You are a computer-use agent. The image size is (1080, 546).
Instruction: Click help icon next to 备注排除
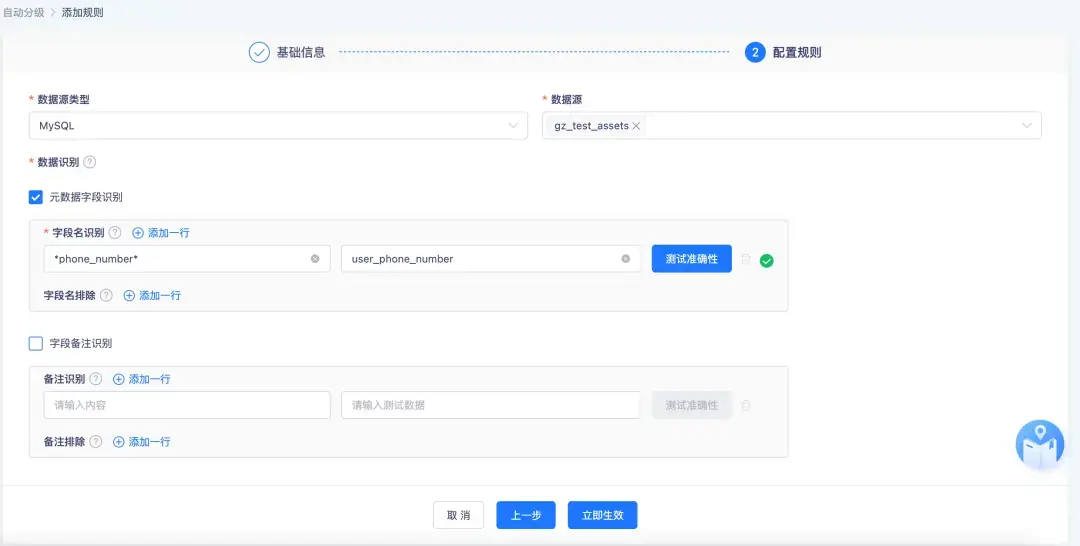click(x=96, y=442)
